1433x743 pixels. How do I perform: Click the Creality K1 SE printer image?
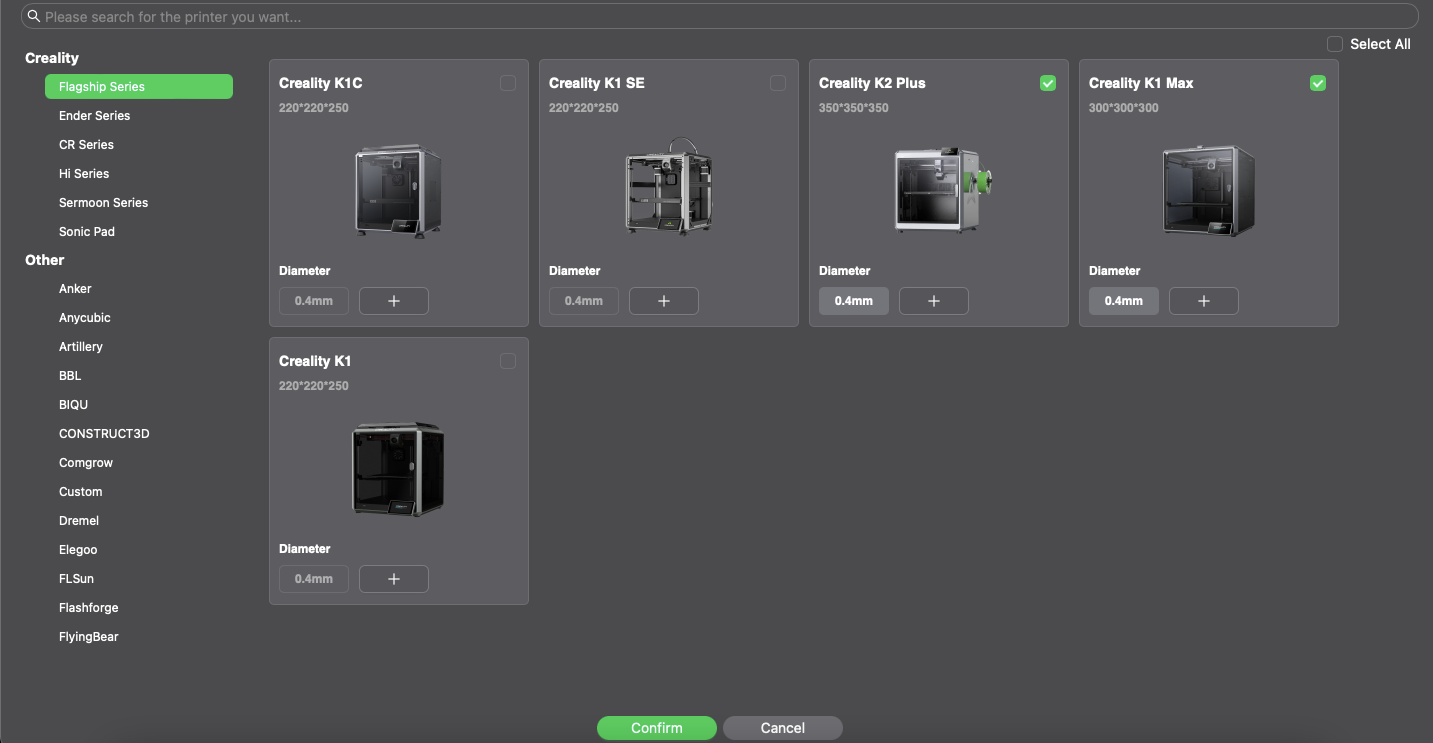668,187
